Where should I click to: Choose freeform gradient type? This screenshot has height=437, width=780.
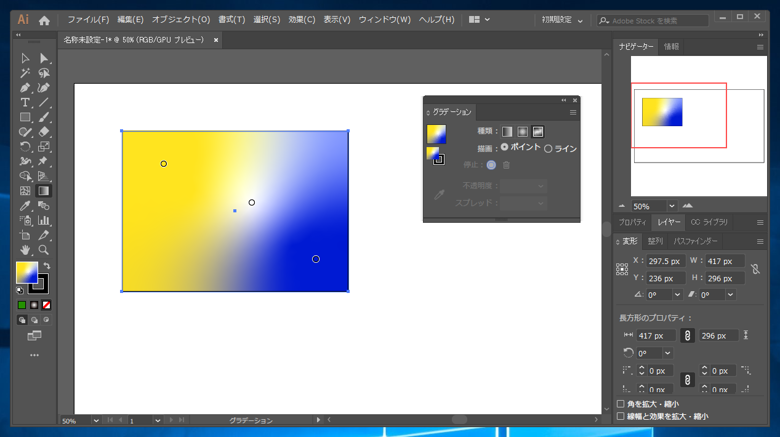point(538,131)
